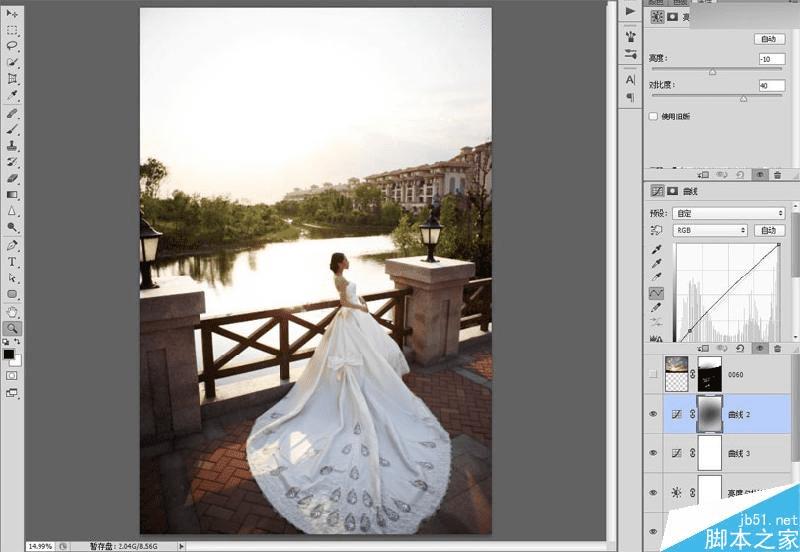Swap foreground and background colors
Viewport: 800px width, 552px height.
[x=17, y=342]
